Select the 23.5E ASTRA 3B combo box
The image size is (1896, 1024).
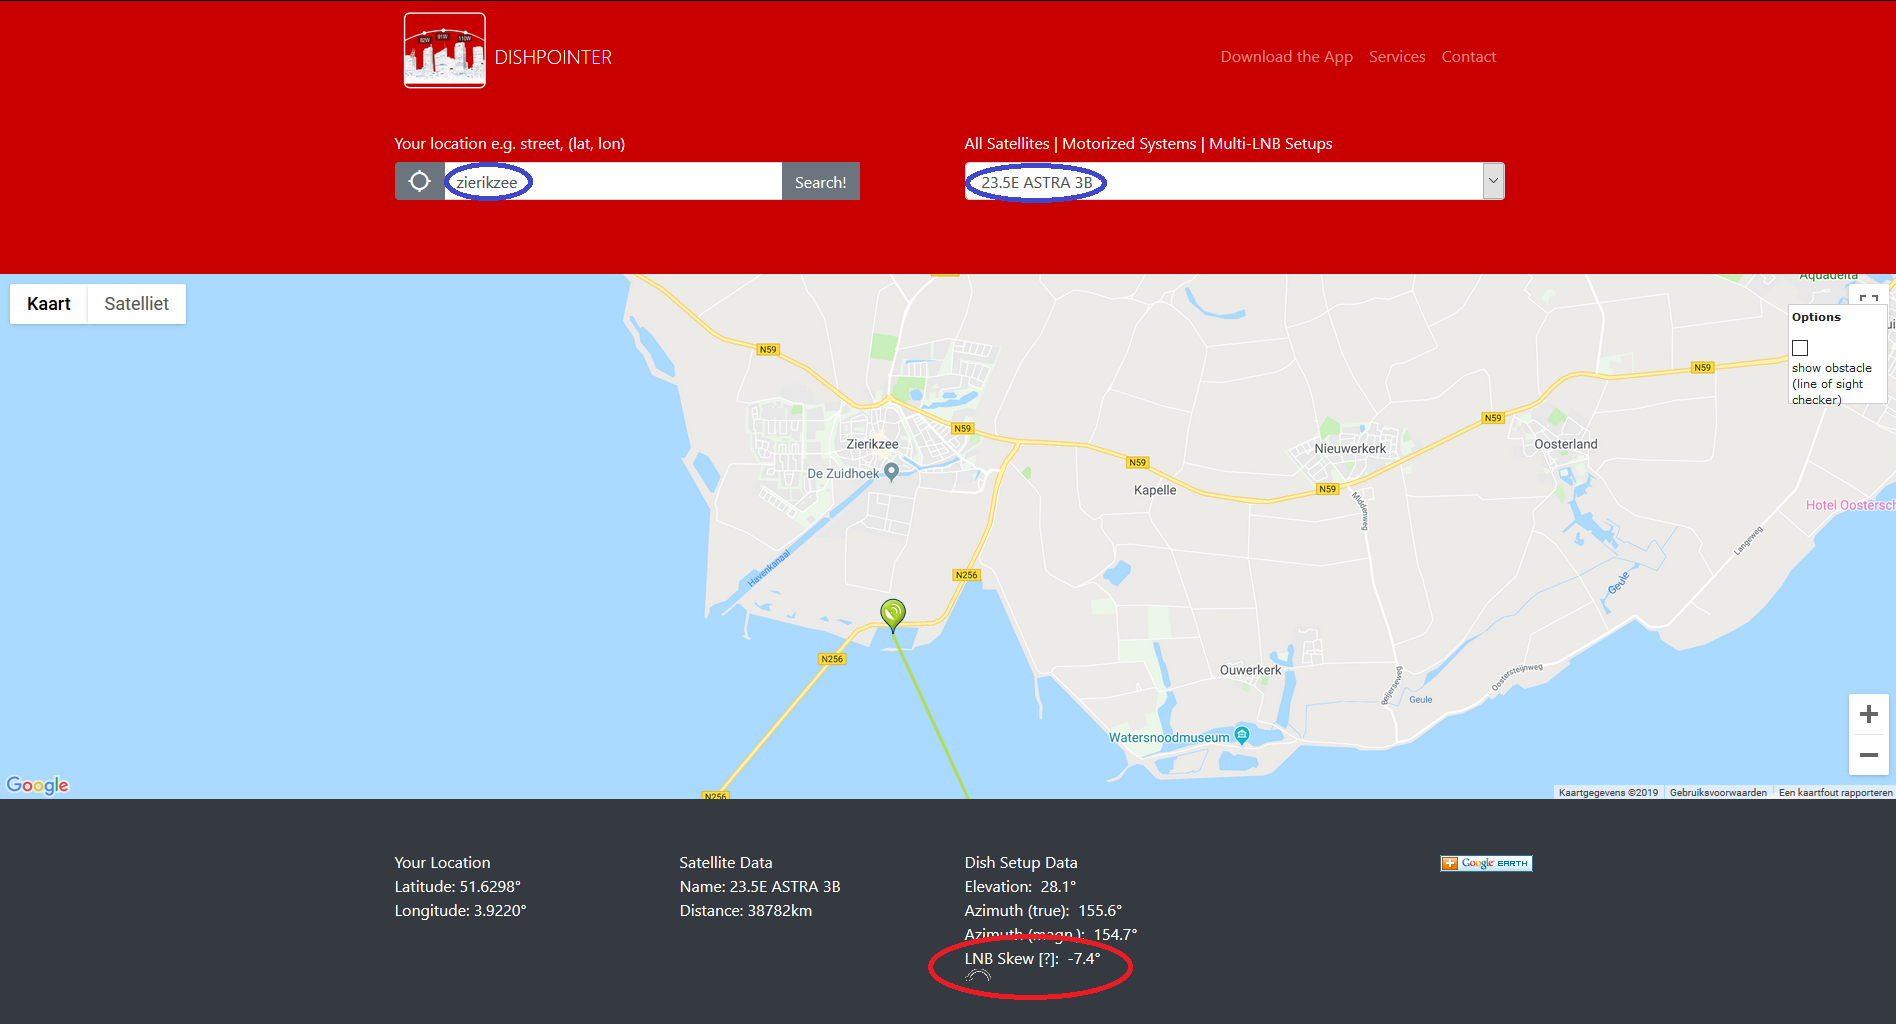pyautogui.click(x=1234, y=181)
